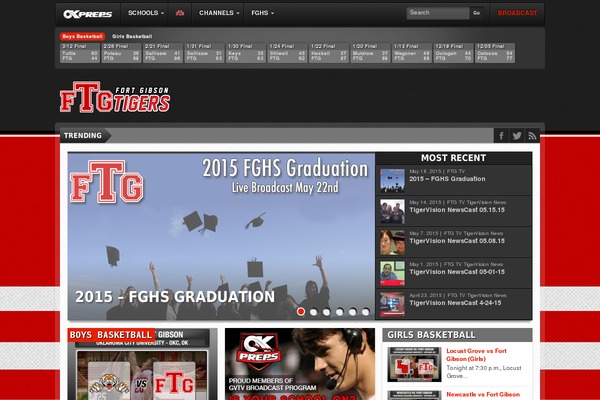The width and height of the screenshot is (600, 400).
Task: Open the 2/21 Final Sallisaw score box
Action: point(163,53)
